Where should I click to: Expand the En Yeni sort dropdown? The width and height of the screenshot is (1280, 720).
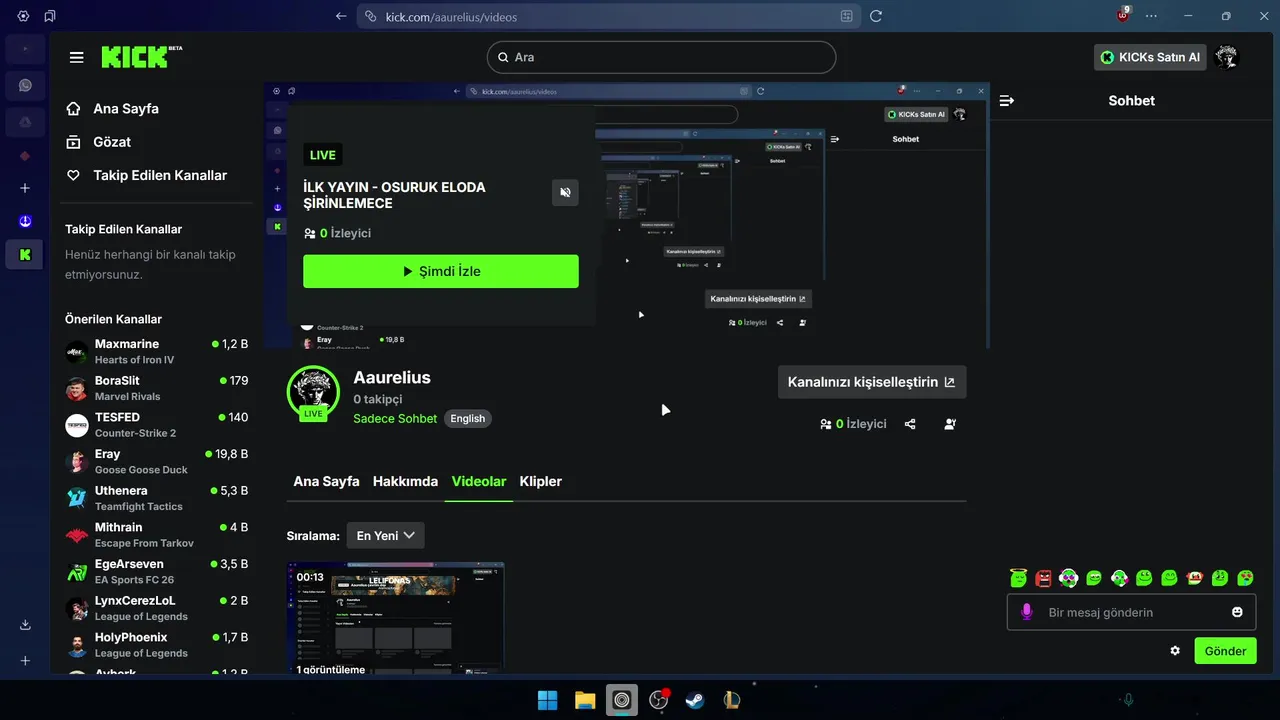385,536
